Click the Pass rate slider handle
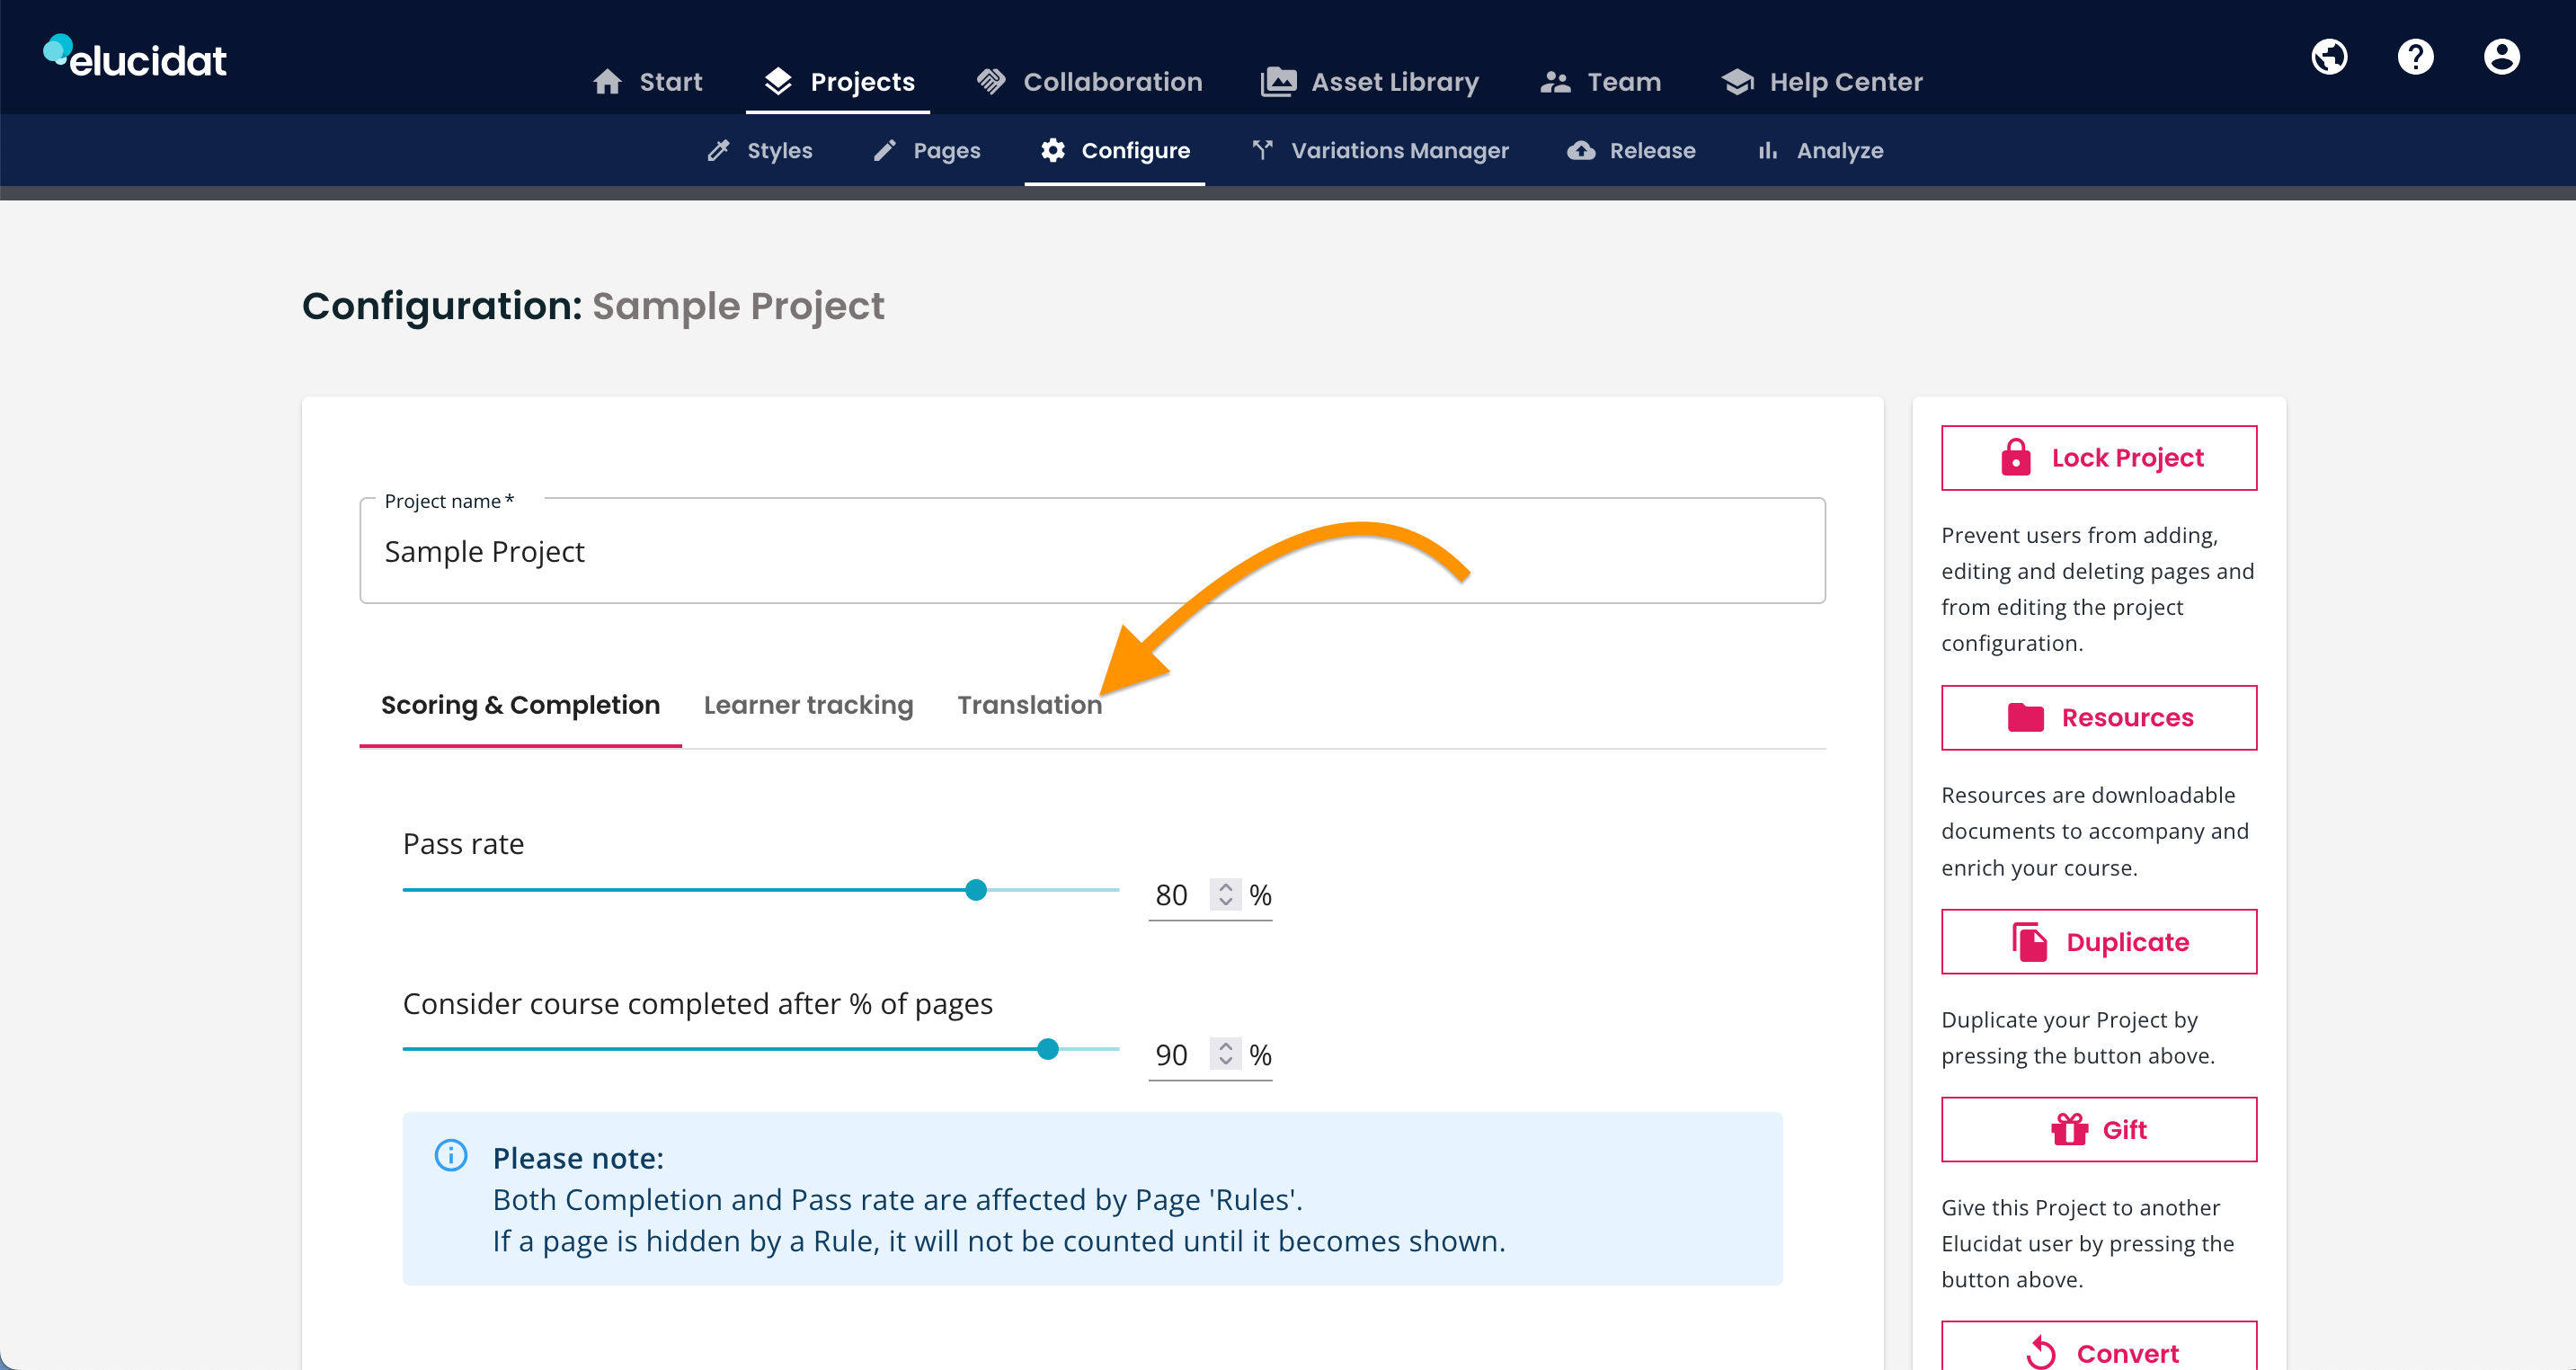Screen dimensions: 2576x1370 (x=976, y=889)
